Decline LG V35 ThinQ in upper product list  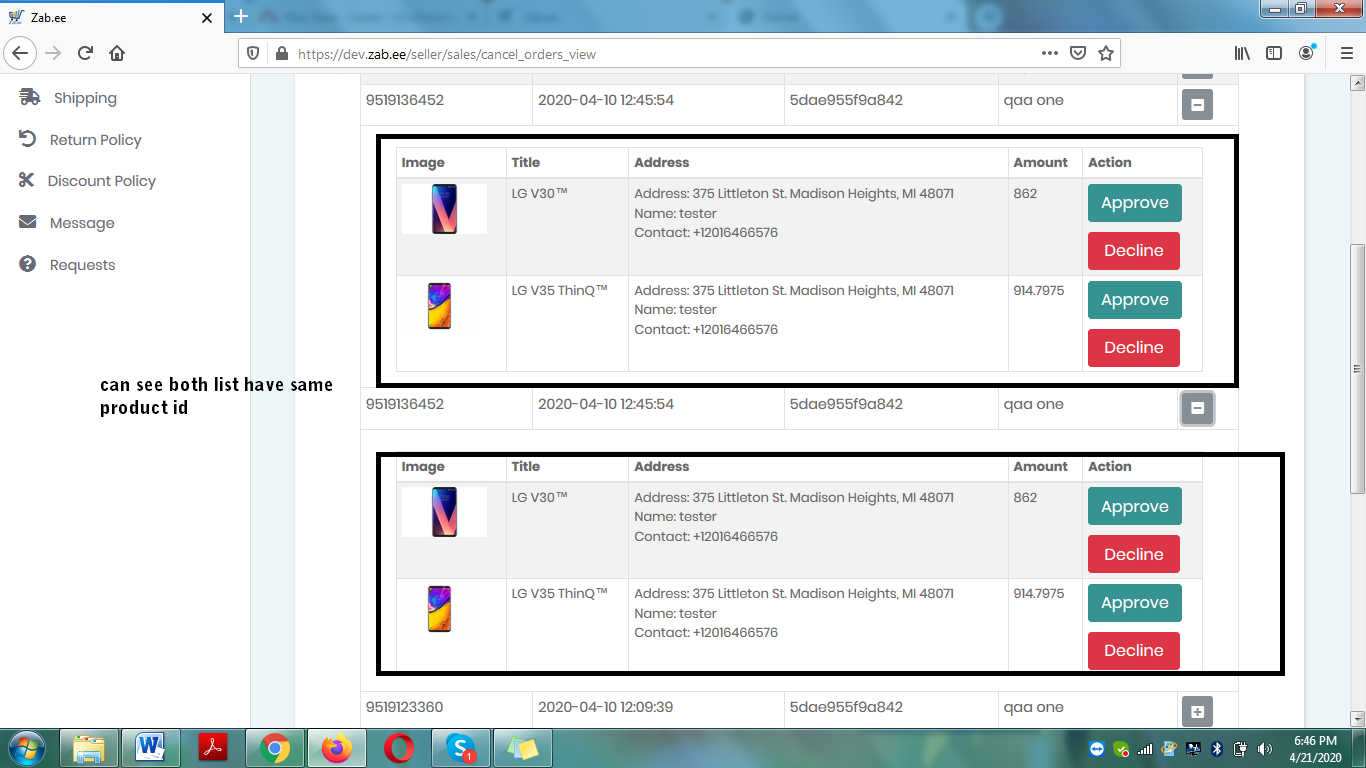point(1133,348)
